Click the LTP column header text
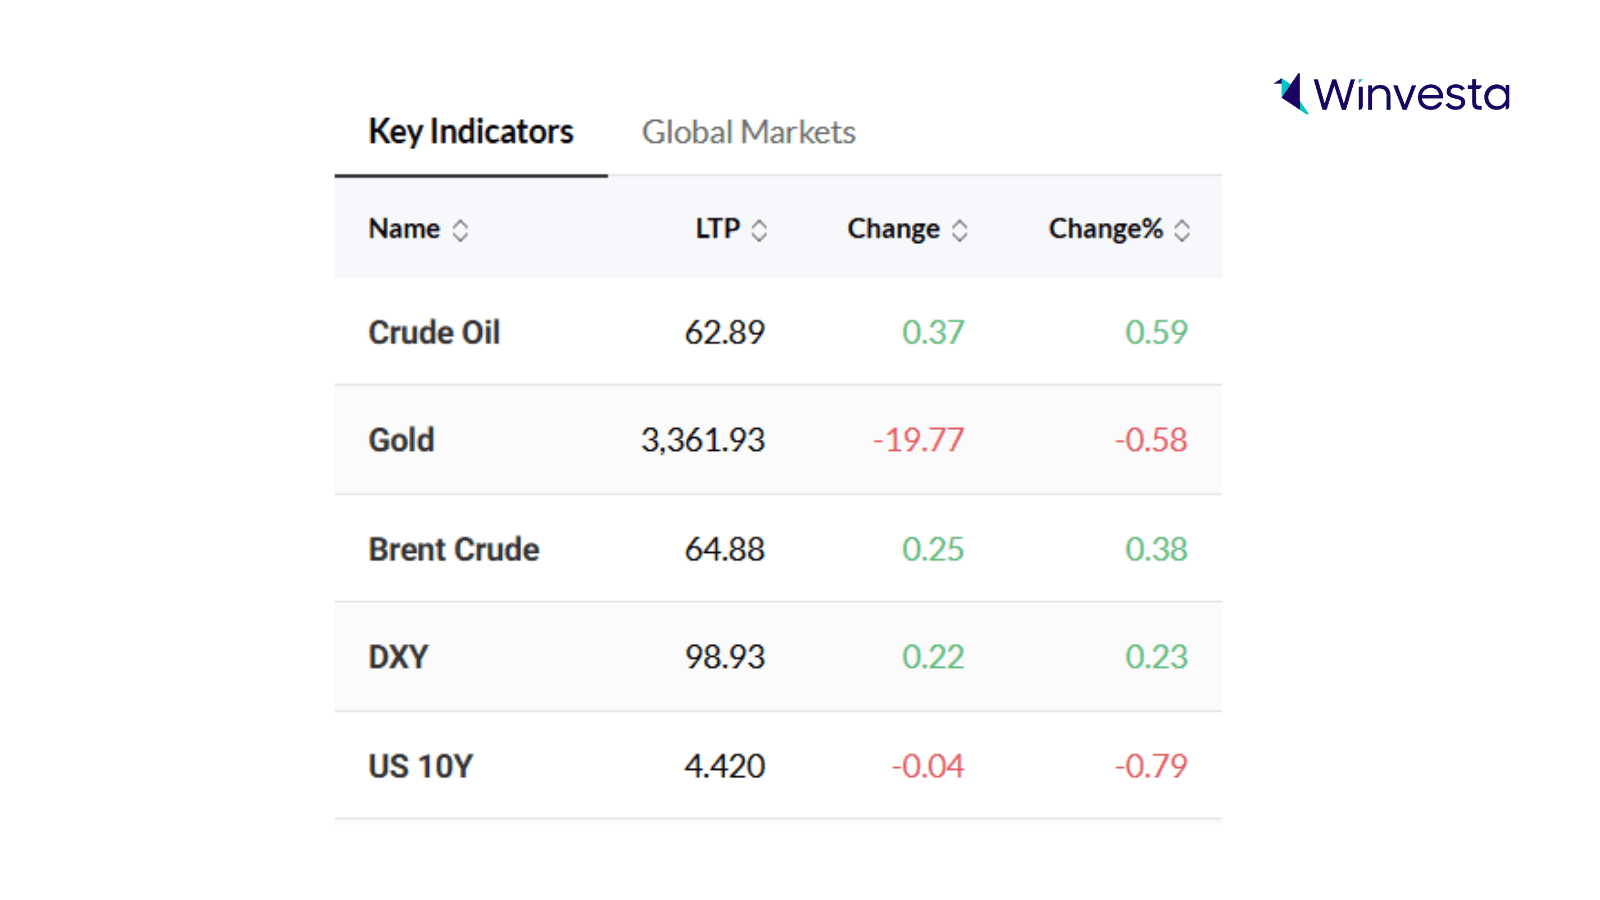Viewport: 1600px width, 900px height. point(717,229)
